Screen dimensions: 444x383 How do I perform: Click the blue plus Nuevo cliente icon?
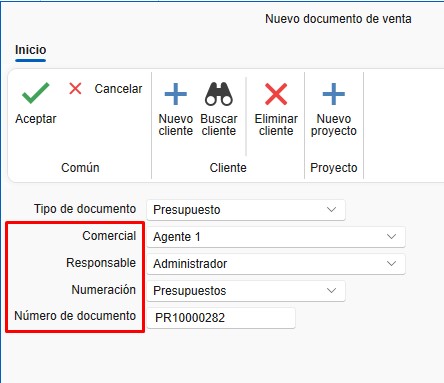click(176, 94)
